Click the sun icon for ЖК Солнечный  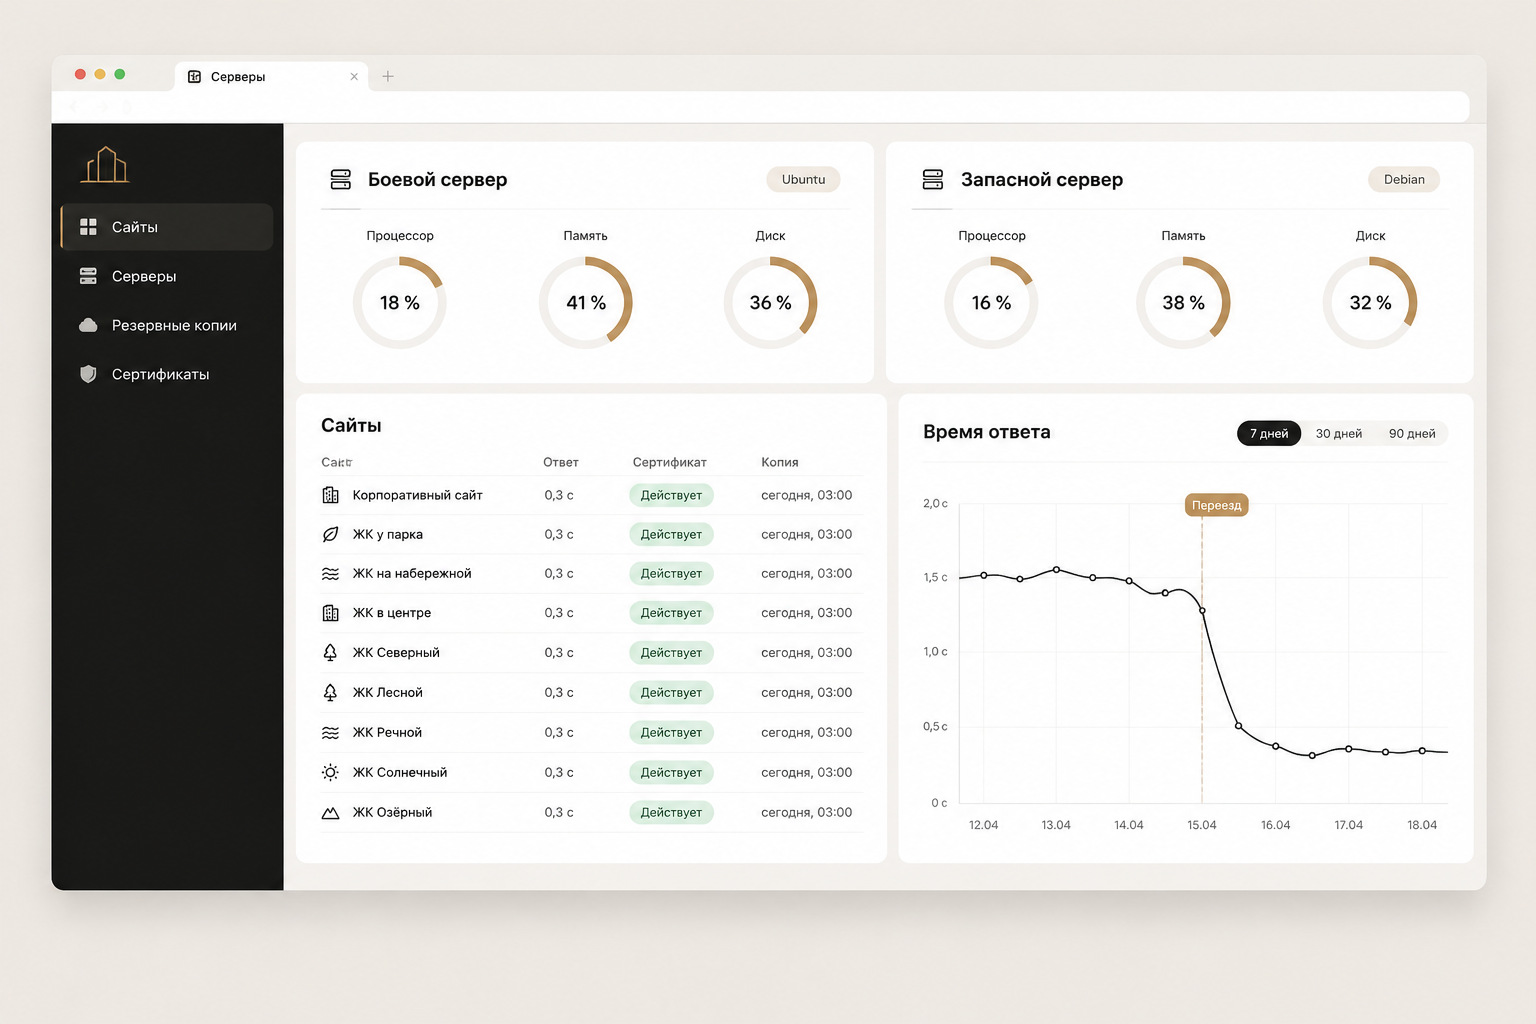coord(330,772)
